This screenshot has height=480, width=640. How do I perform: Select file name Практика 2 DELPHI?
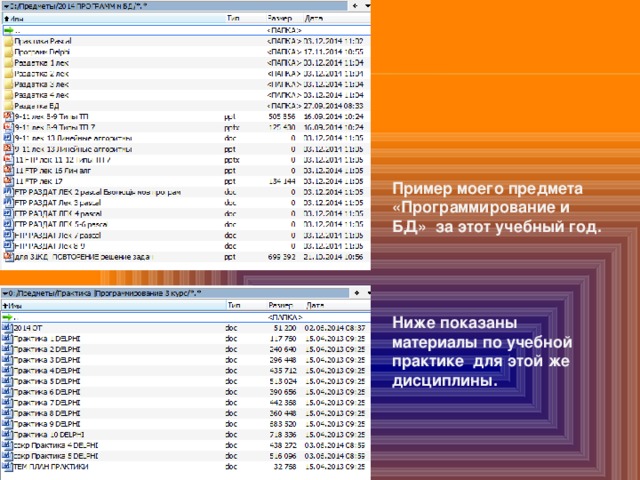tap(47, 349)
